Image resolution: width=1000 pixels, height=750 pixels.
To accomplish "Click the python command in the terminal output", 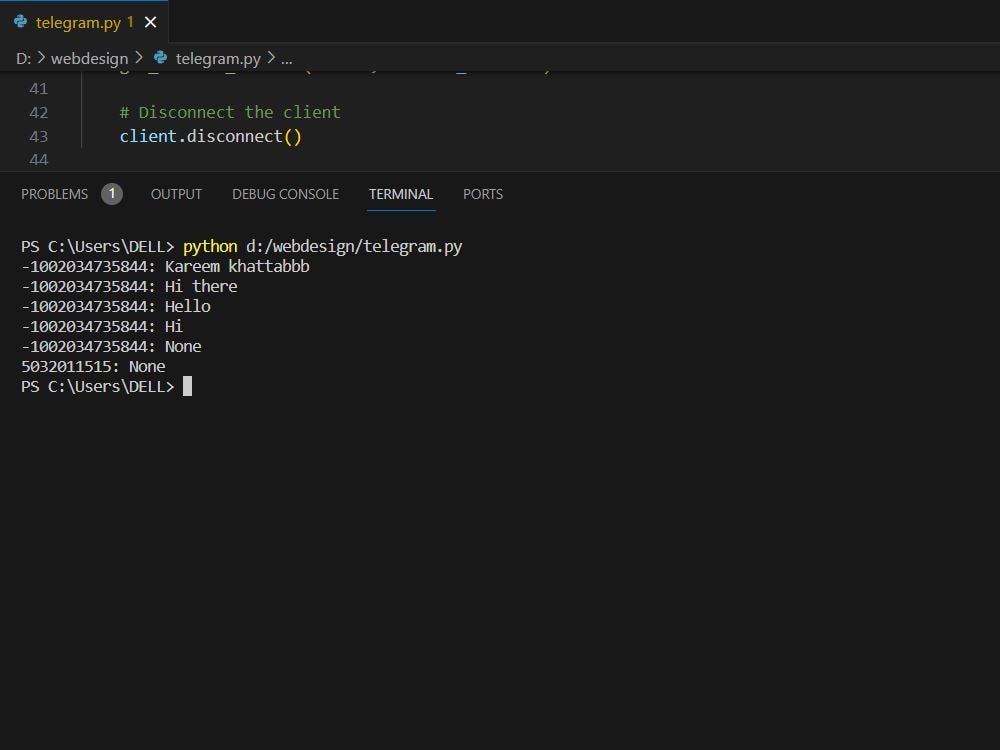I will coord(210,246).
